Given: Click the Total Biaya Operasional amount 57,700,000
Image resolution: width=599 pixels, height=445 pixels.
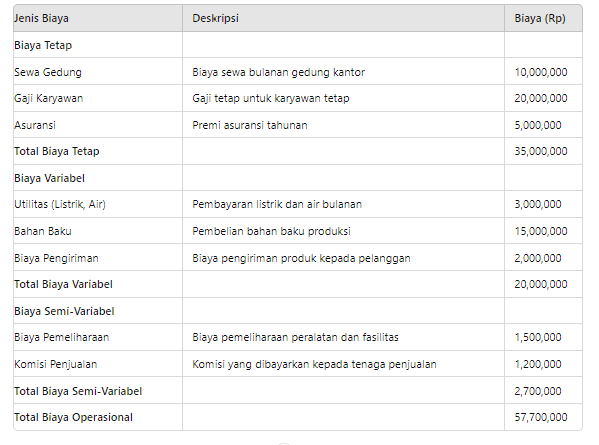Looking at the screenshot, I should 541,417.
